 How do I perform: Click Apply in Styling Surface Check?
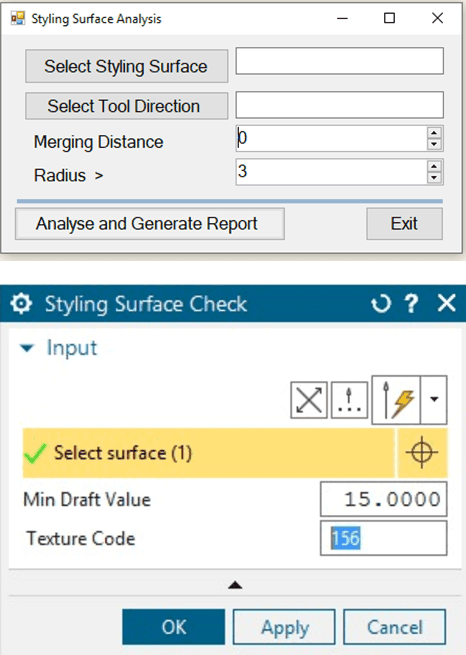click(x=284, y=627)
